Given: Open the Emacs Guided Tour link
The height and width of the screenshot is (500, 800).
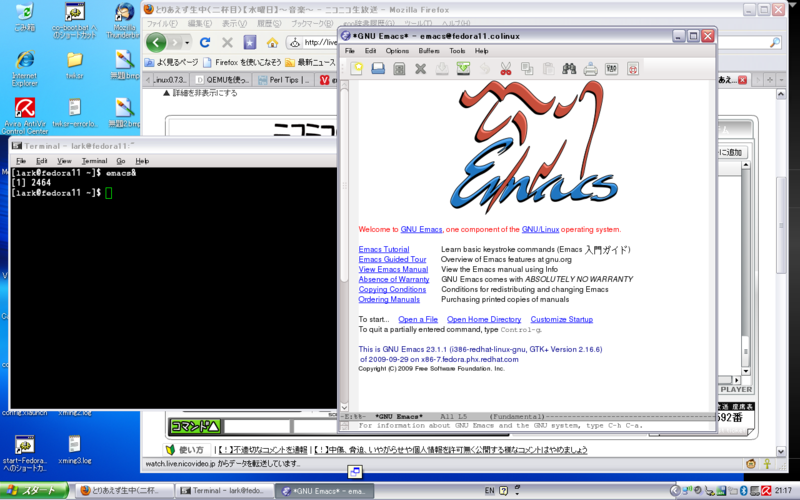Looking at the screenshot, I should tap(392, 259).
